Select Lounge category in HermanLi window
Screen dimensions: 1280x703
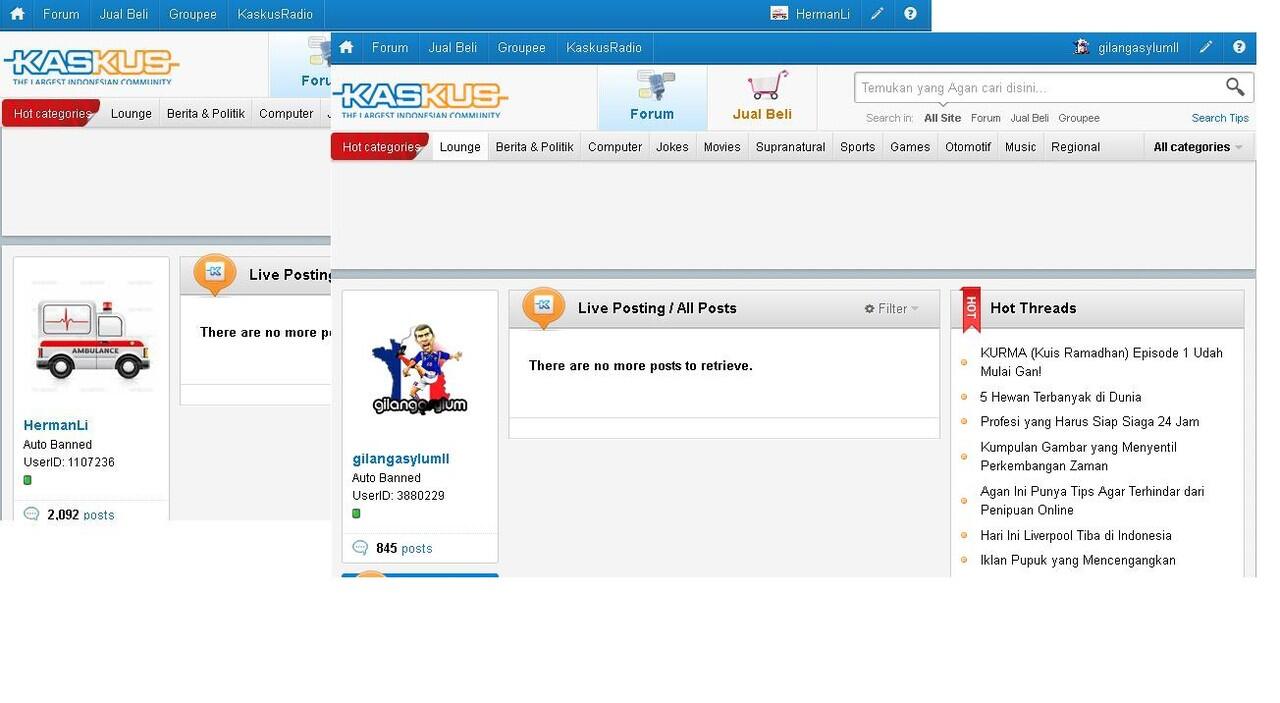coord(131,114)
